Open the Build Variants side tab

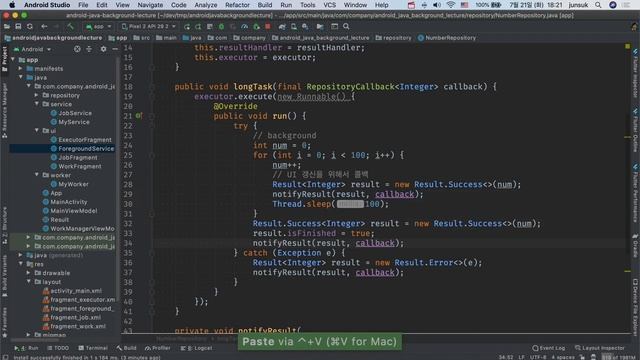tap(4, 276)
